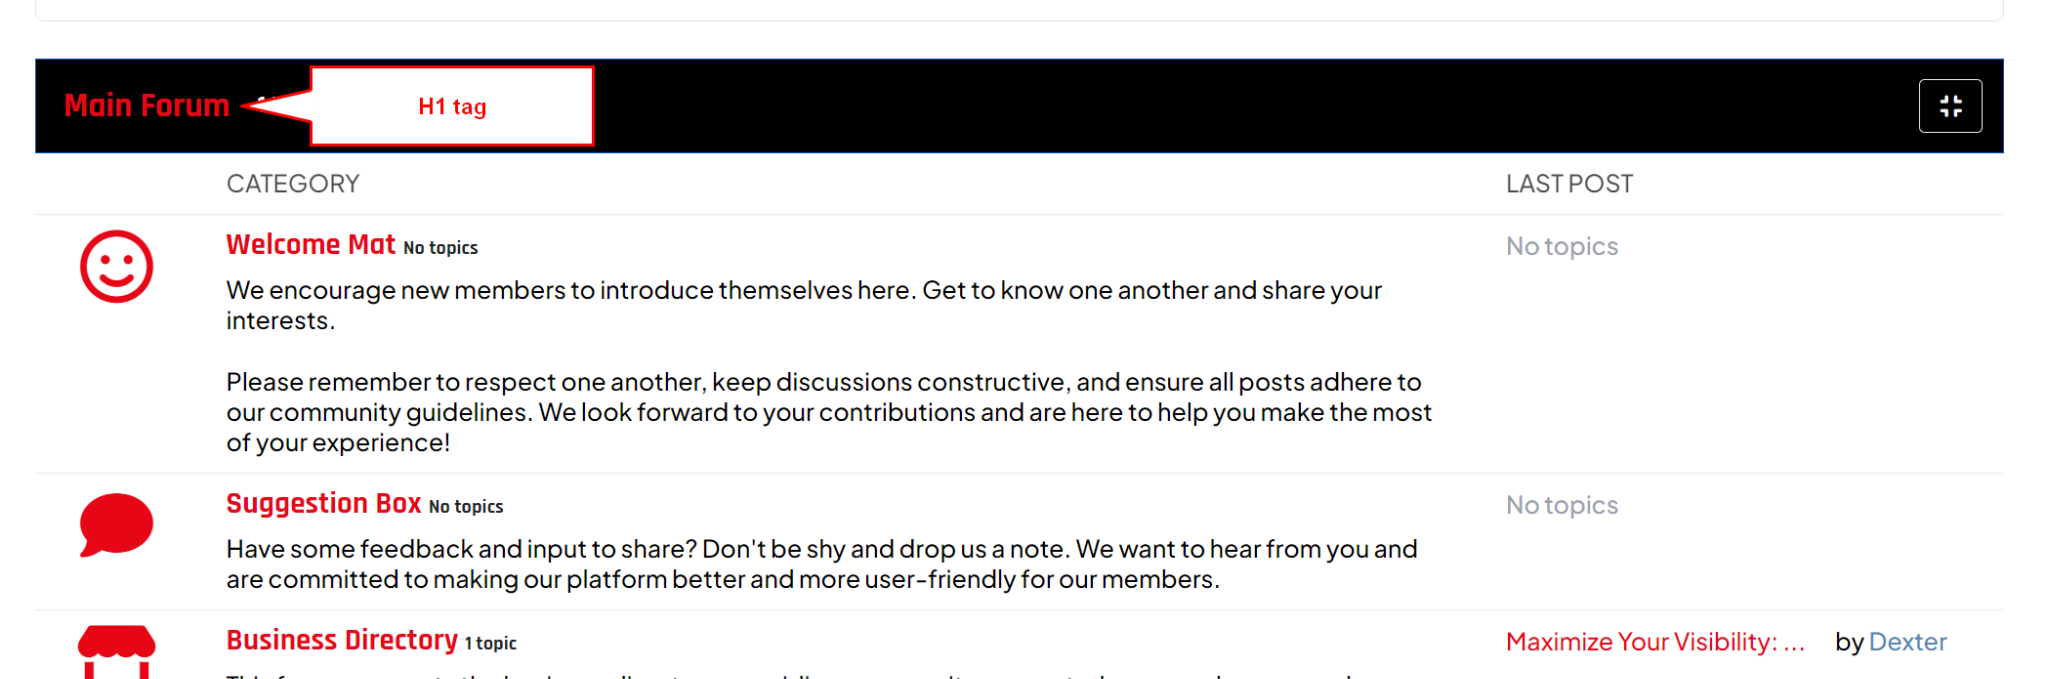Open the Welcome Mat category
This screenshot has width=2048, height=679.
coord(311,245)
